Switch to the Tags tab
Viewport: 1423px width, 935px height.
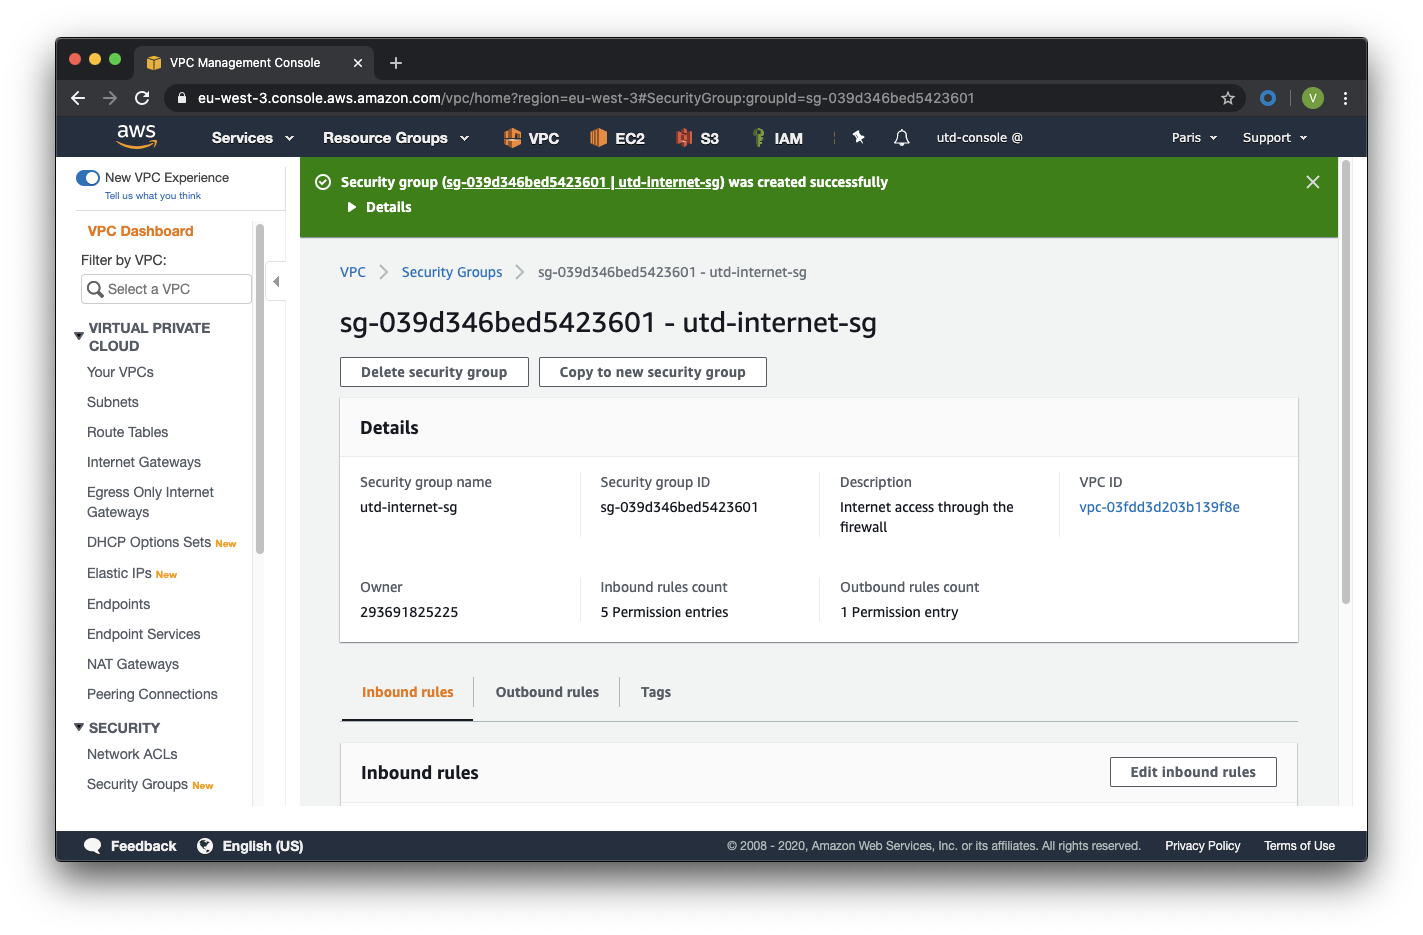click(656, 692)
